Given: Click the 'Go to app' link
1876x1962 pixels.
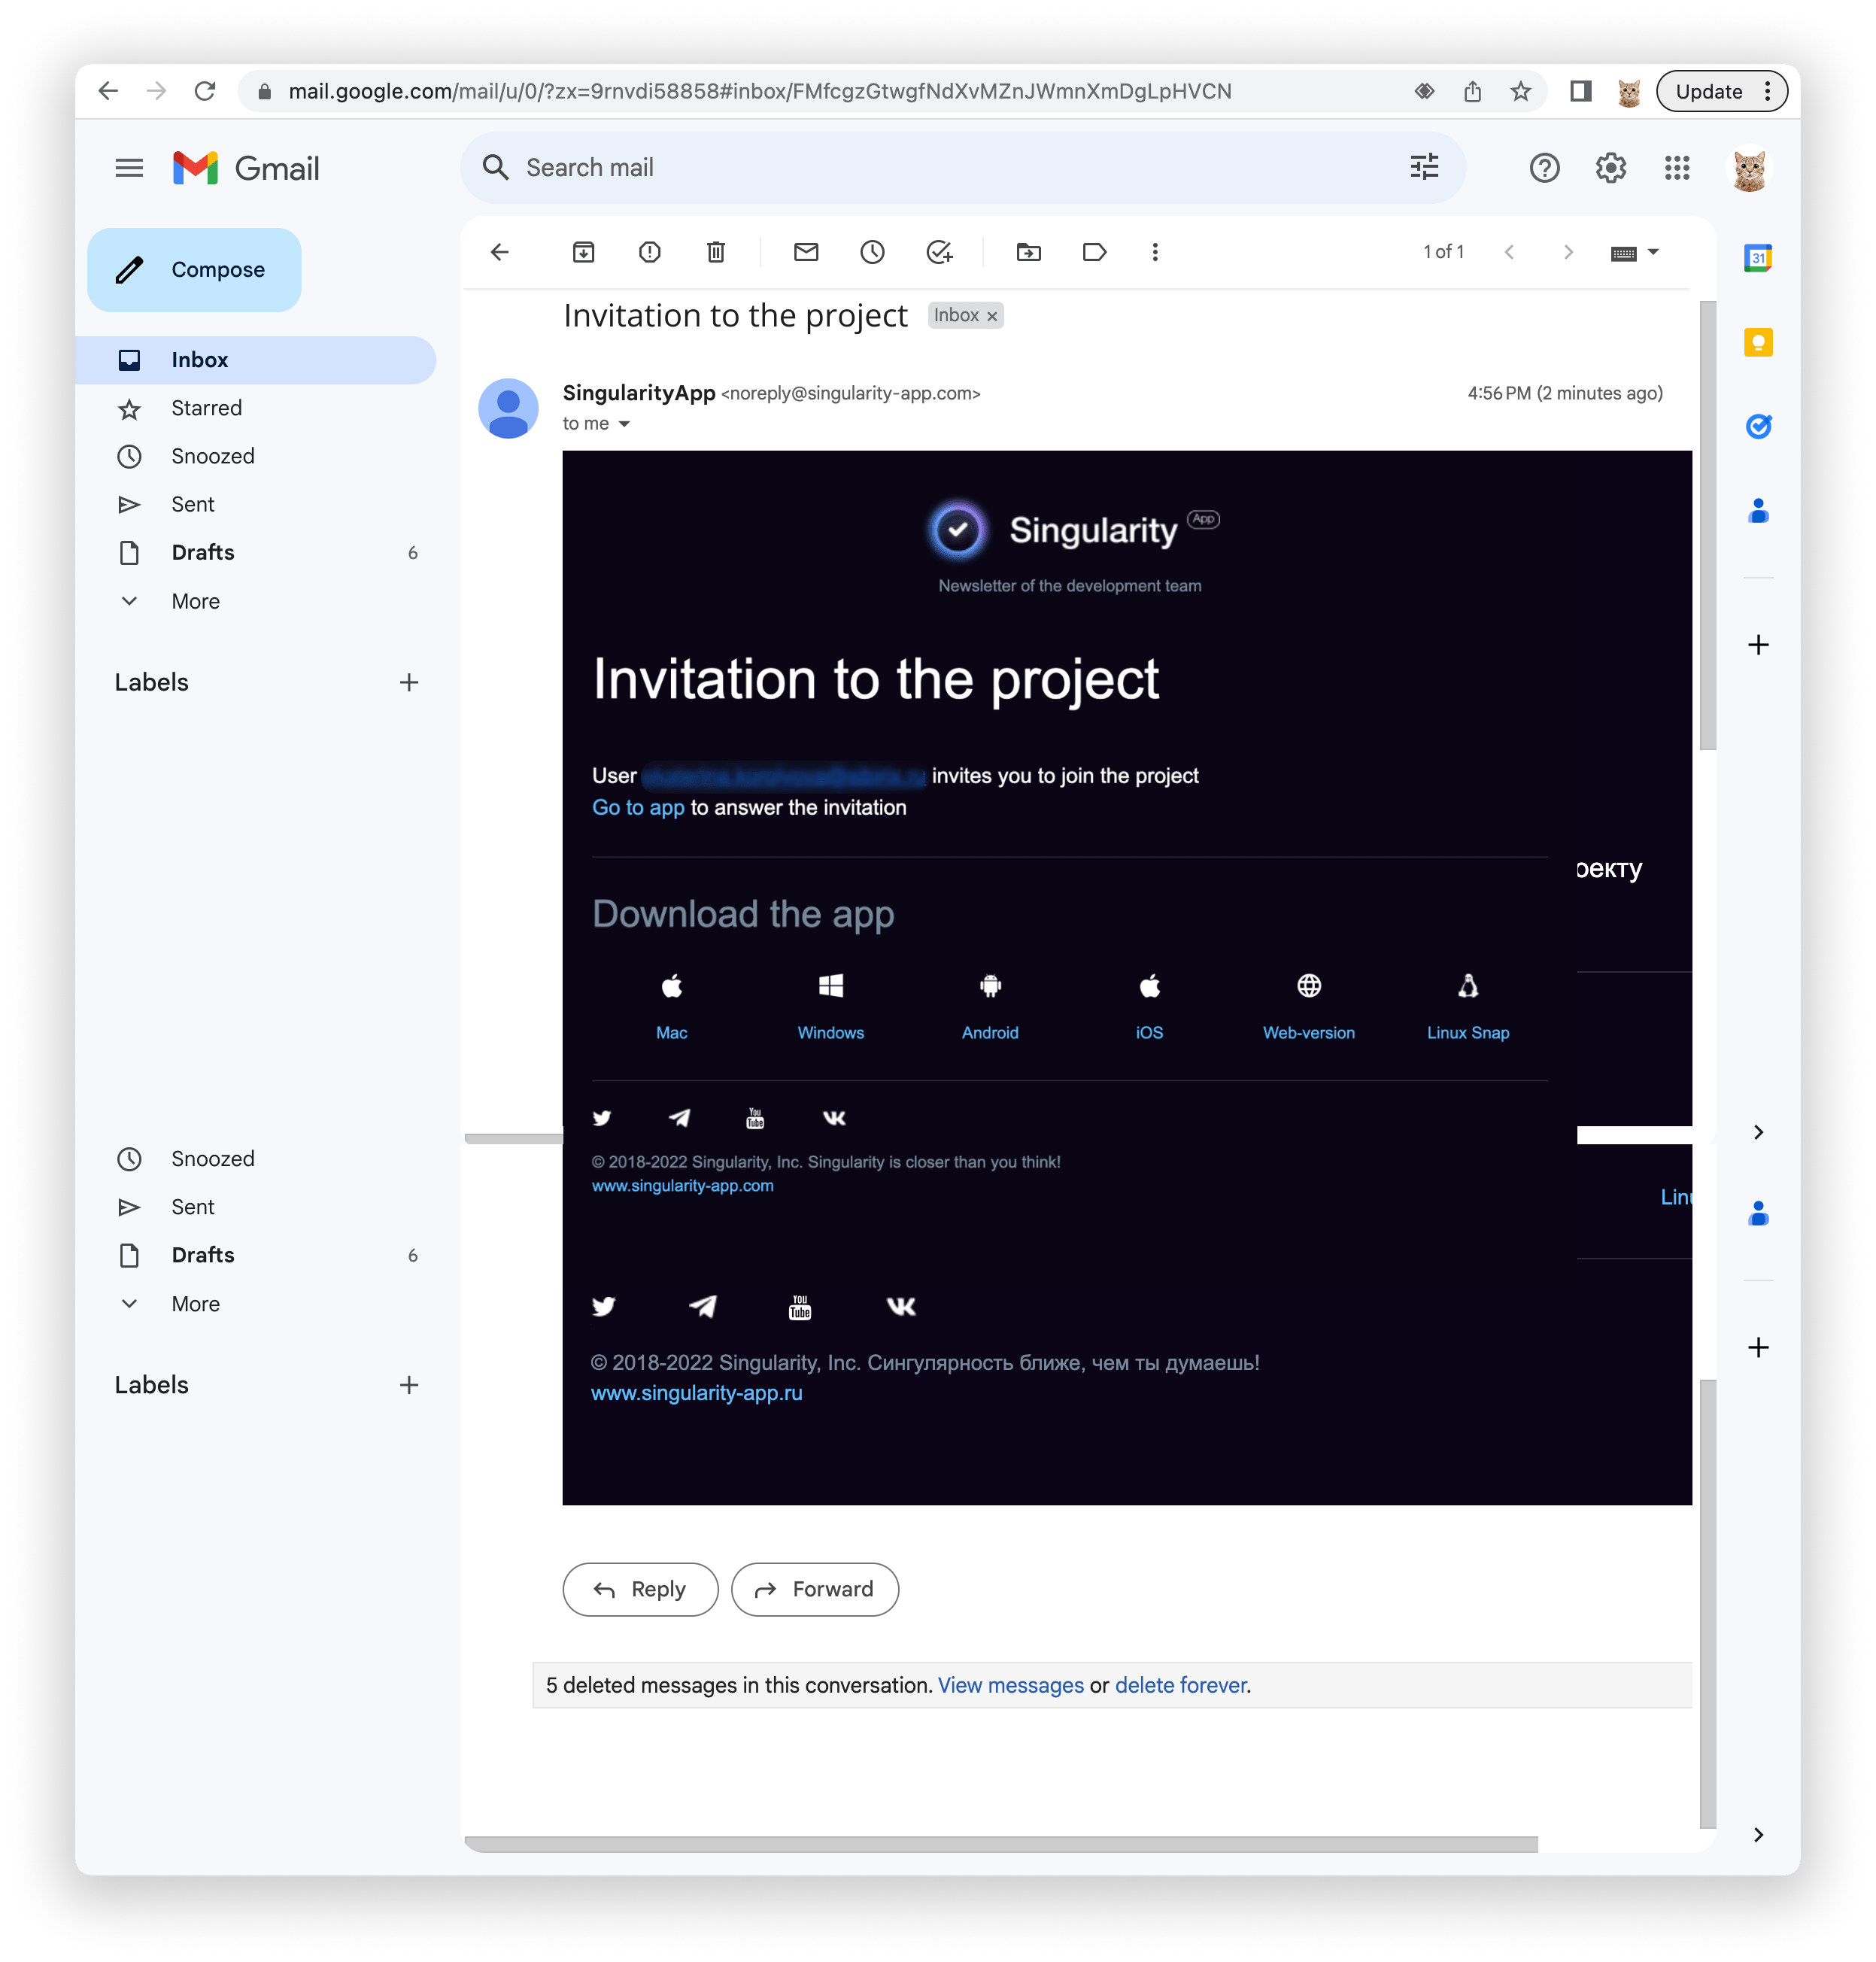Looking at the screenshot, I should (x=638, y=807).
